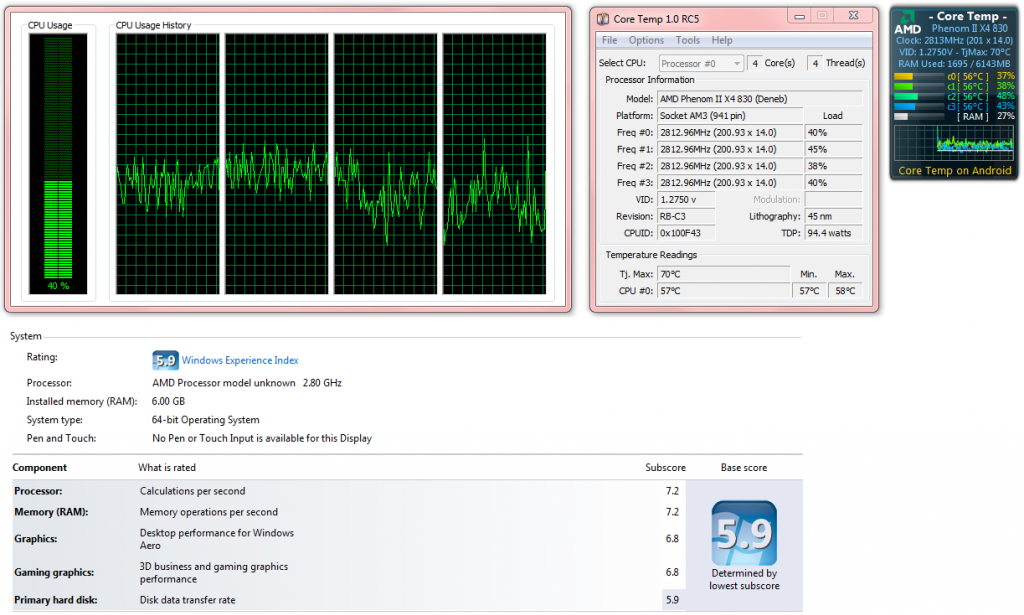Image resolution: width=1024 pixels, height=615 pixels.
Task: Click the CPU #0 temperature reading 57°C
Action: click(724, 291)
